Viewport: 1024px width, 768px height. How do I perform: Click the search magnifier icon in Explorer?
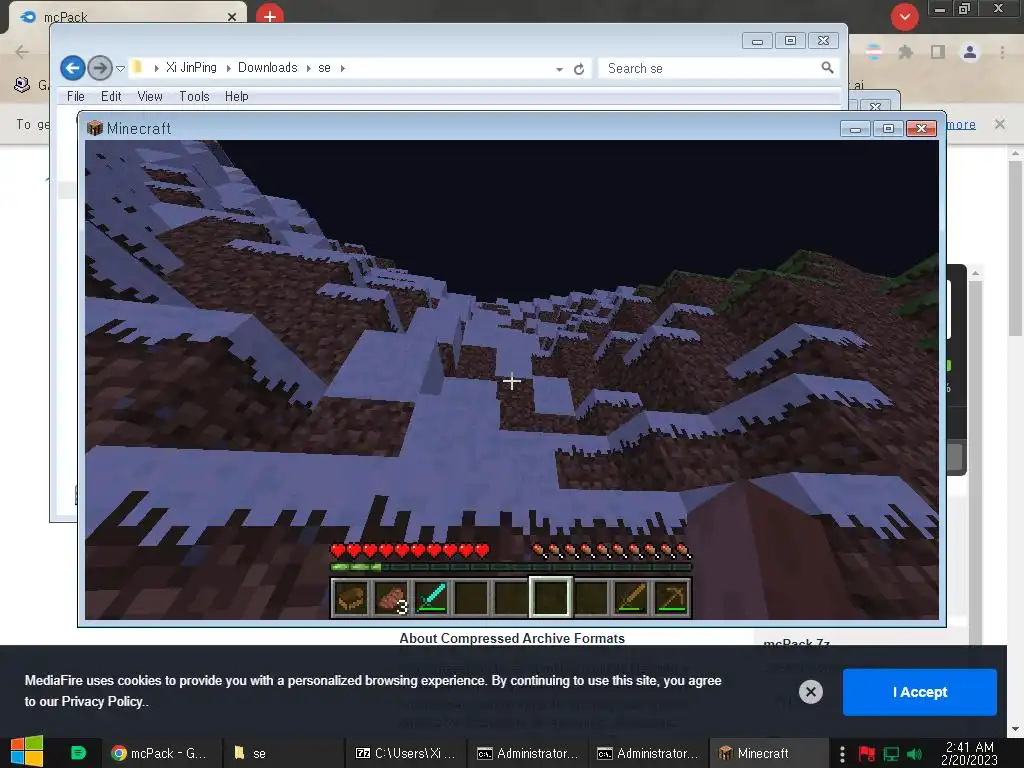(827, 67)
